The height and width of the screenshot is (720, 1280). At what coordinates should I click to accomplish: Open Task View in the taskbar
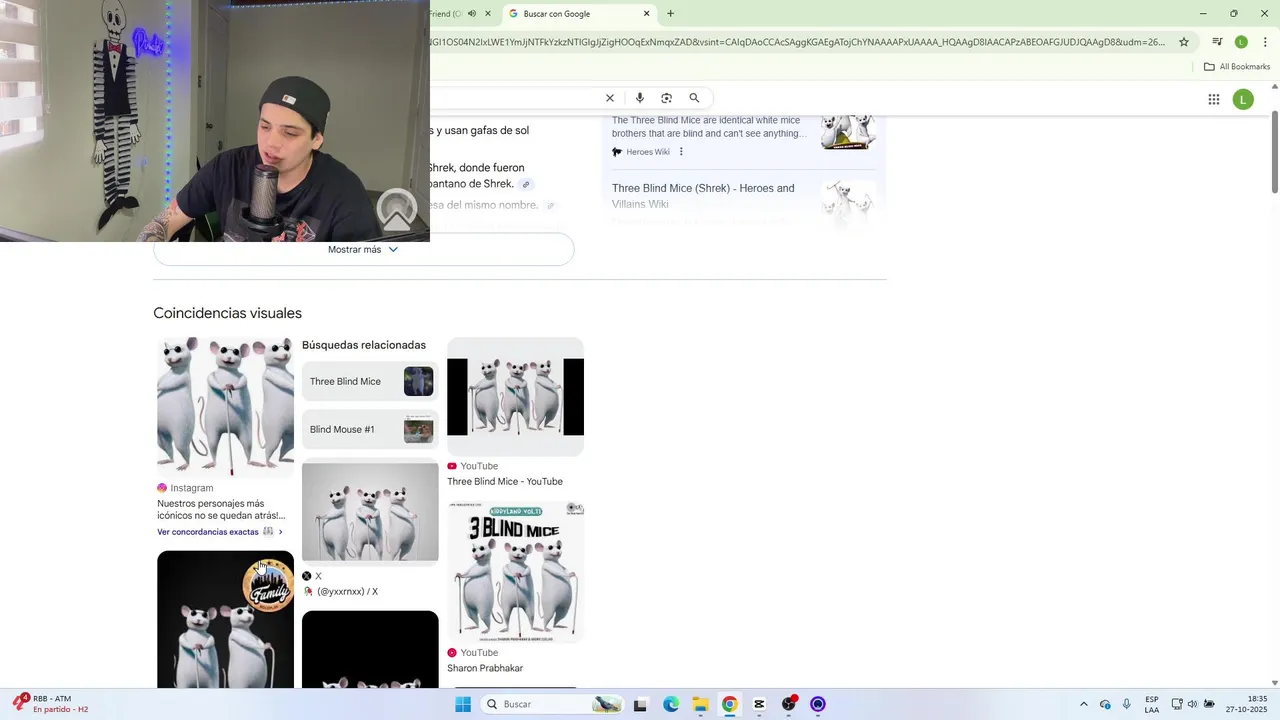640,704
